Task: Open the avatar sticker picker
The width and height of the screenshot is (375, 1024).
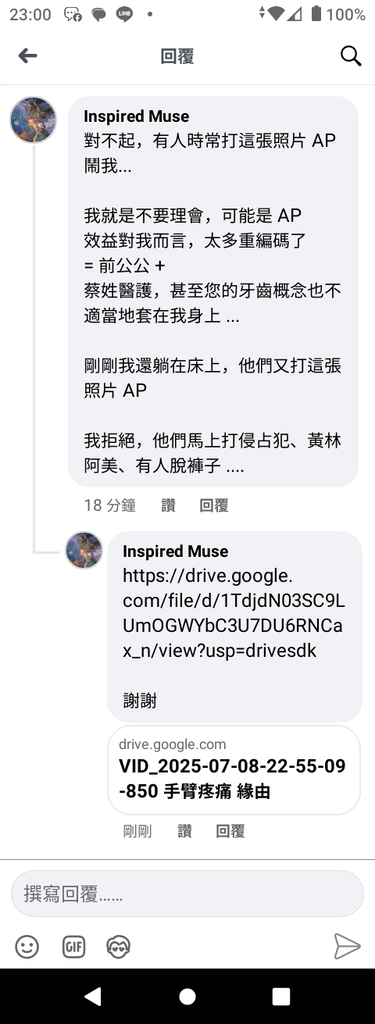Action: (x=118, y=946)
